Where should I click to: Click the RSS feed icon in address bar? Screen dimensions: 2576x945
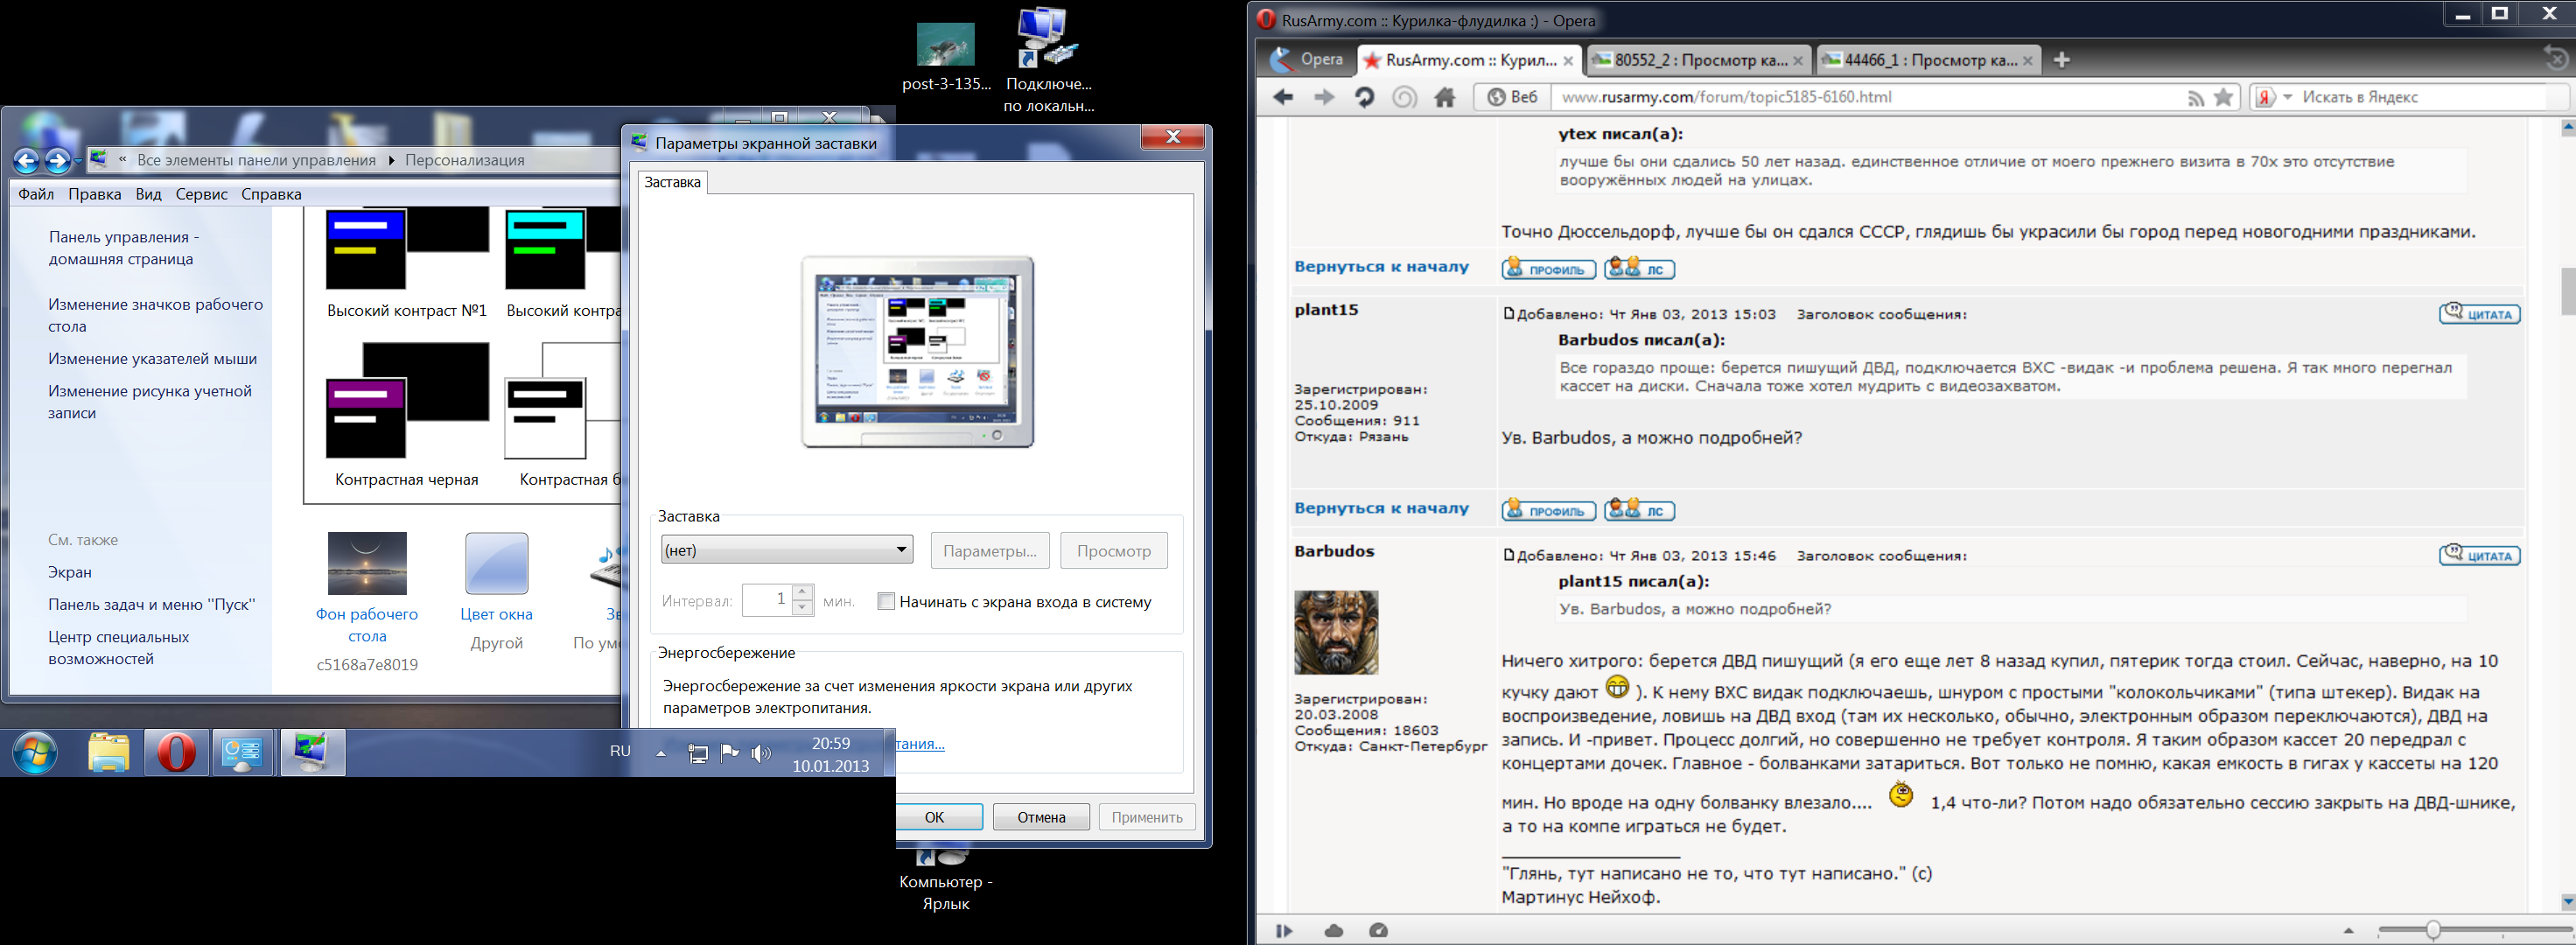click(x=2196, y=98)
